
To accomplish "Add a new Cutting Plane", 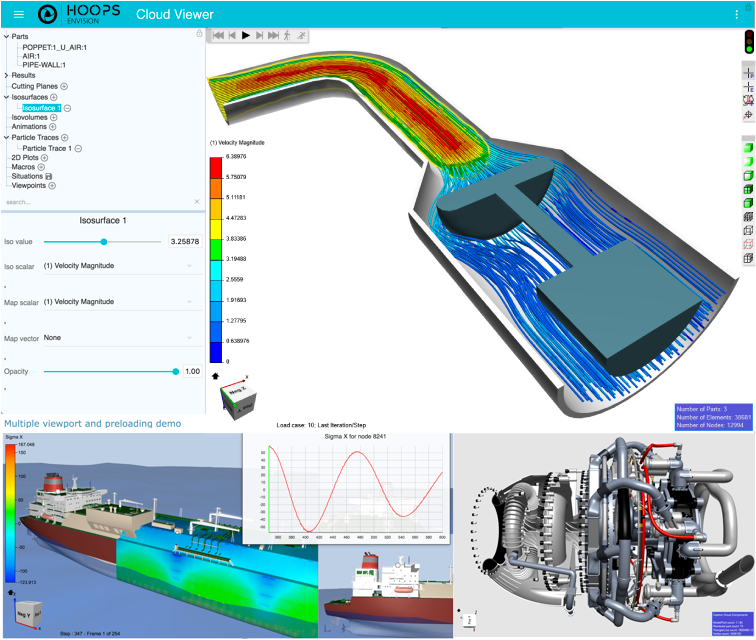I will 64,87.
